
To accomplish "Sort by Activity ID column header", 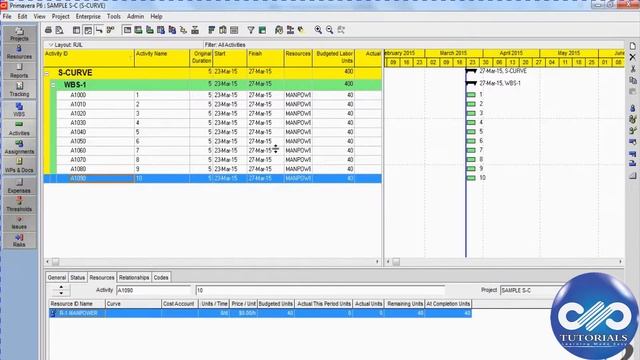I will pyautogui.click(x=89, y=58).
